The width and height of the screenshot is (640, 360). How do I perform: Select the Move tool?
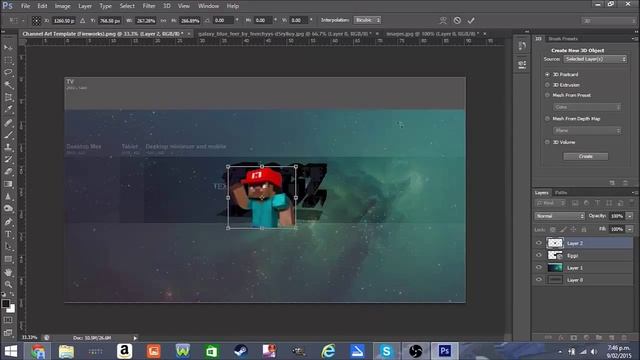pos(8,48)
